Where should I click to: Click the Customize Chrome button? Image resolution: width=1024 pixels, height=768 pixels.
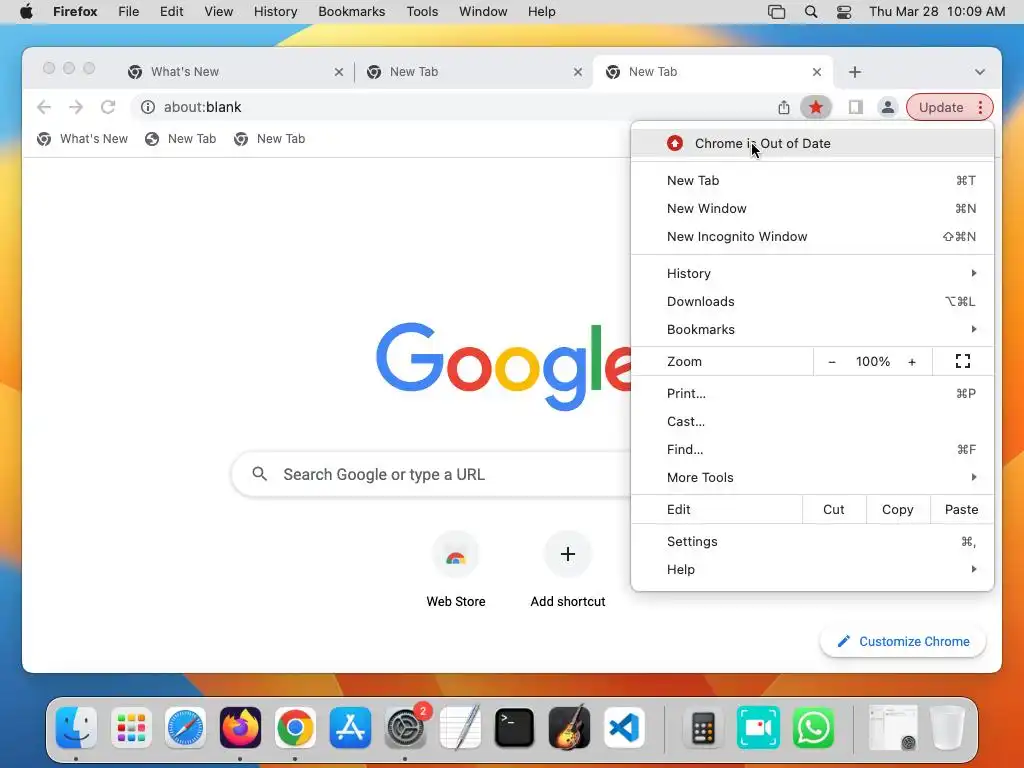[903, 641]
